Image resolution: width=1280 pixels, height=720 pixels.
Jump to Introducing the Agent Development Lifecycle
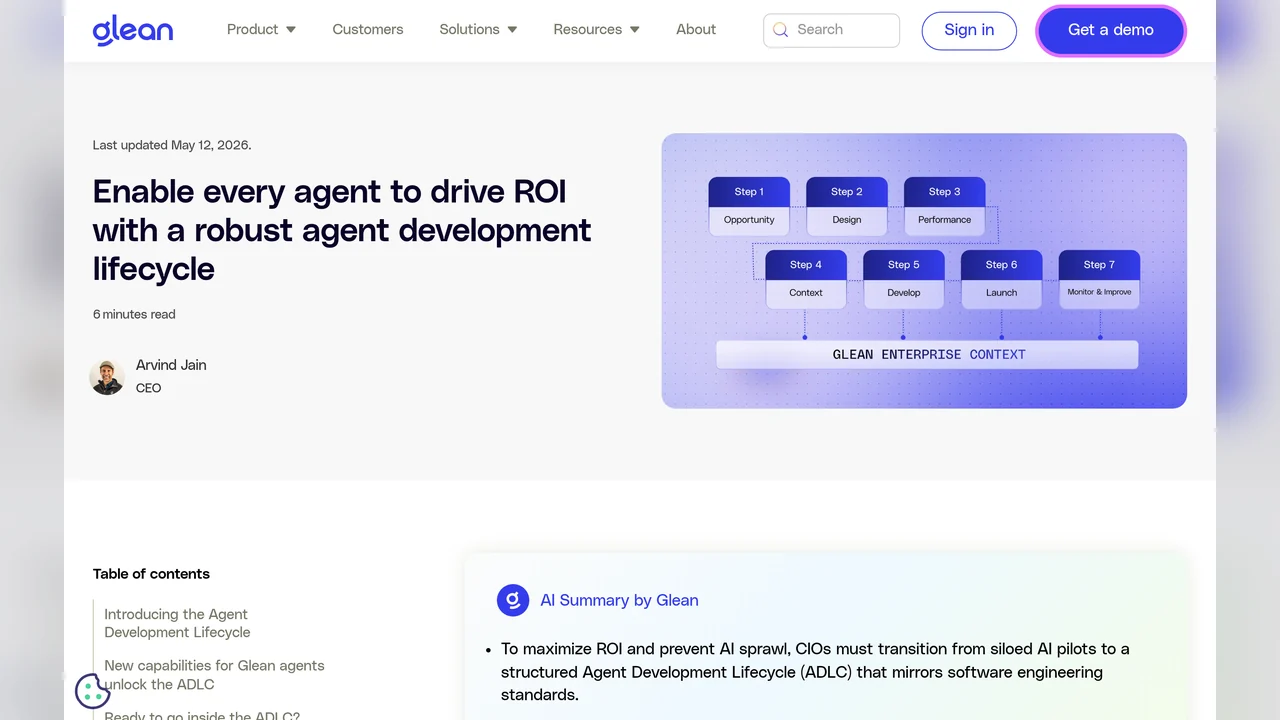pyautogui.click(x=177, y=623)
